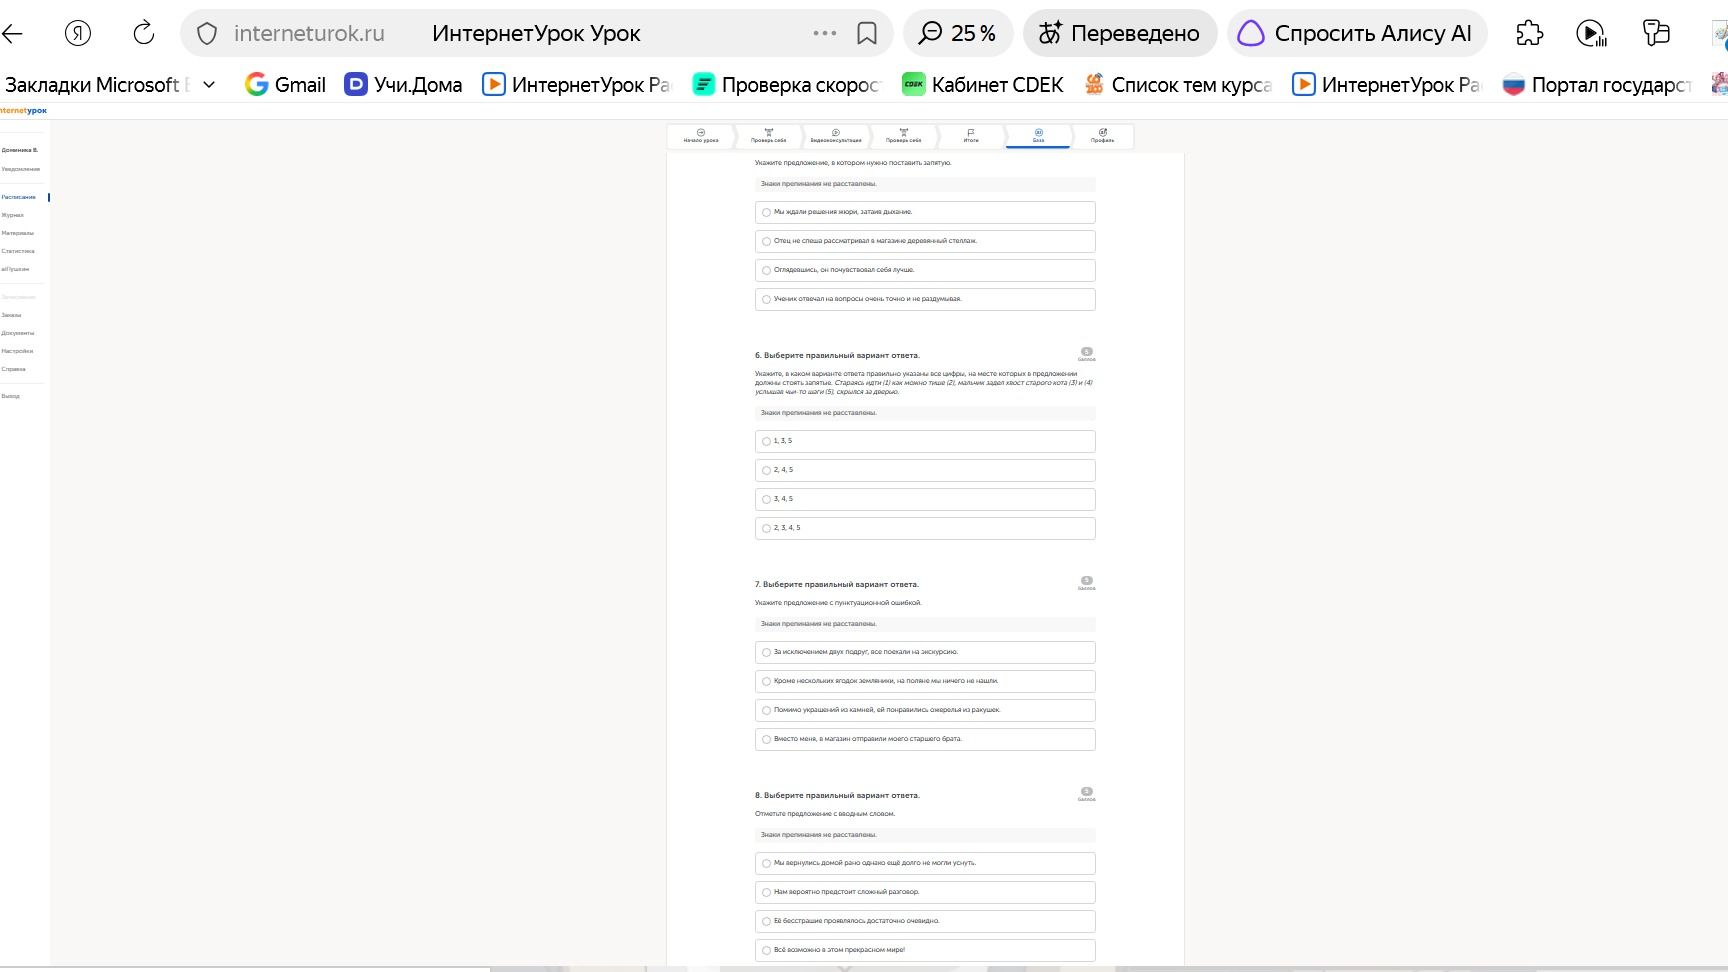Open 'Настройки' in the sidebar

(x=18, y=351)
